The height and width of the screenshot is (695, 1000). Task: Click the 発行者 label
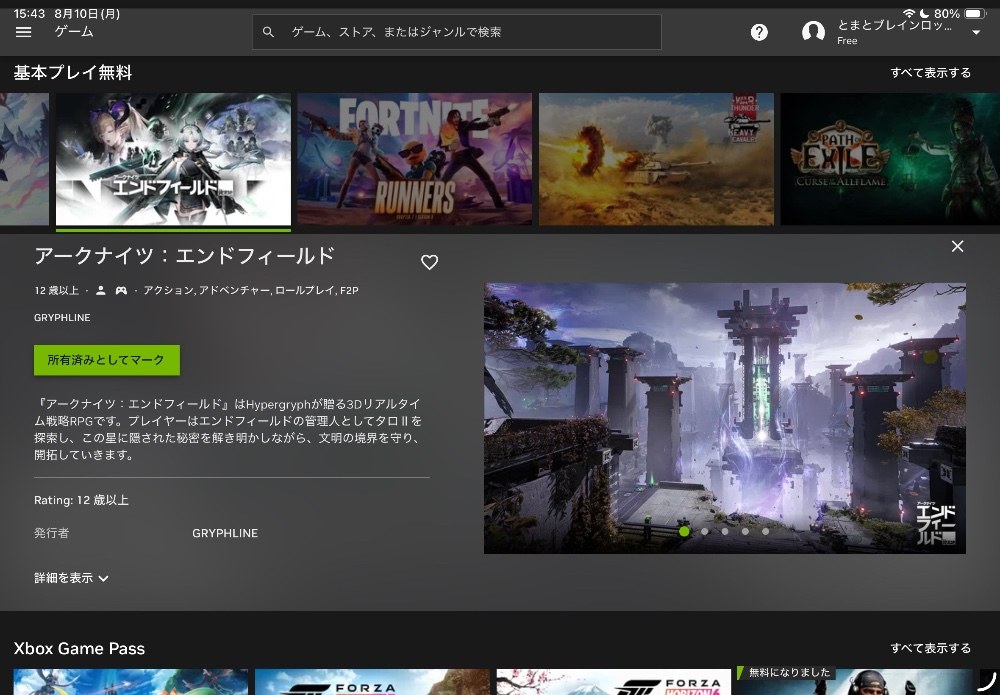click(52, 533)
